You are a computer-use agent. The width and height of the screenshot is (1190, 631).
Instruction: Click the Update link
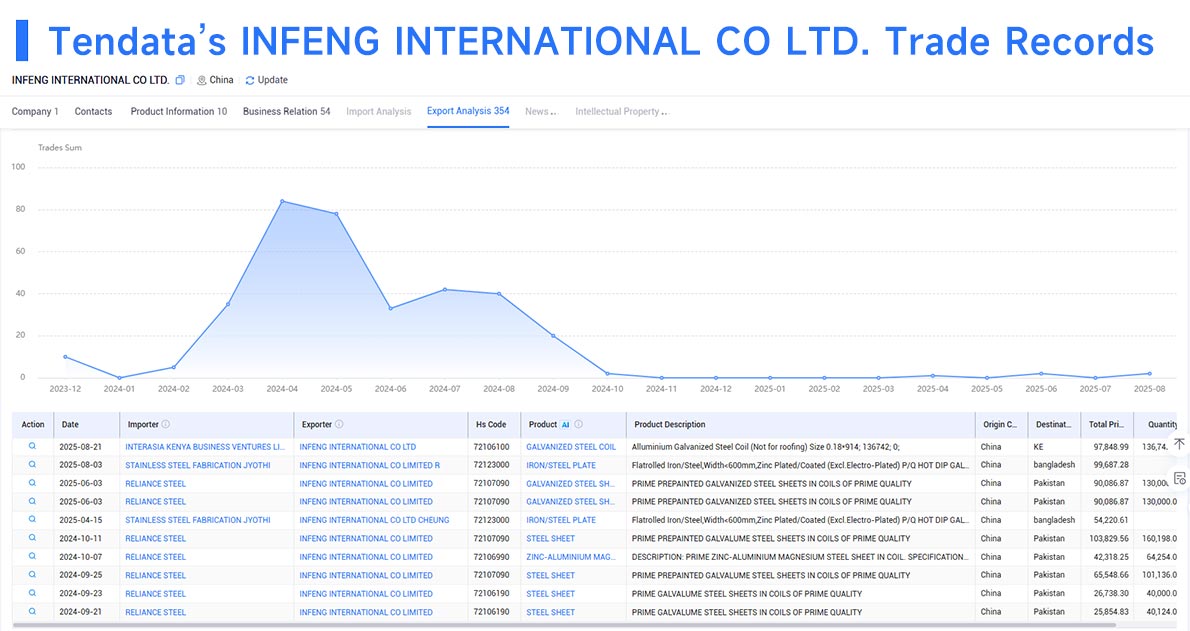click(272, 80)
